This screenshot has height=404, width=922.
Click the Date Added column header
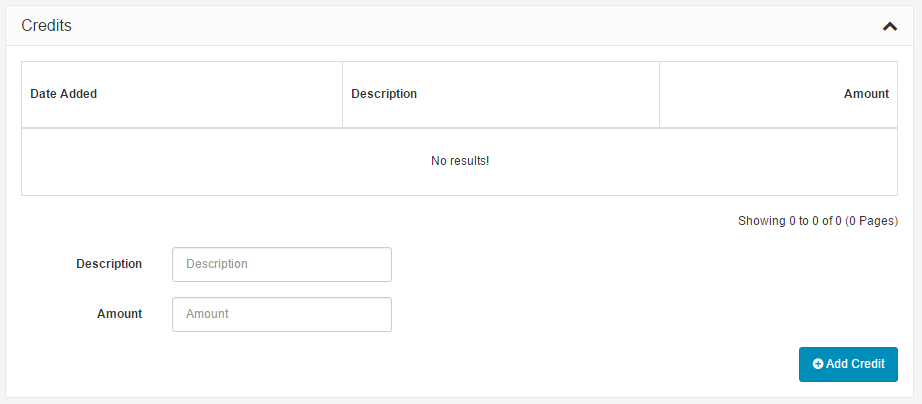click(x=63, y=94)
